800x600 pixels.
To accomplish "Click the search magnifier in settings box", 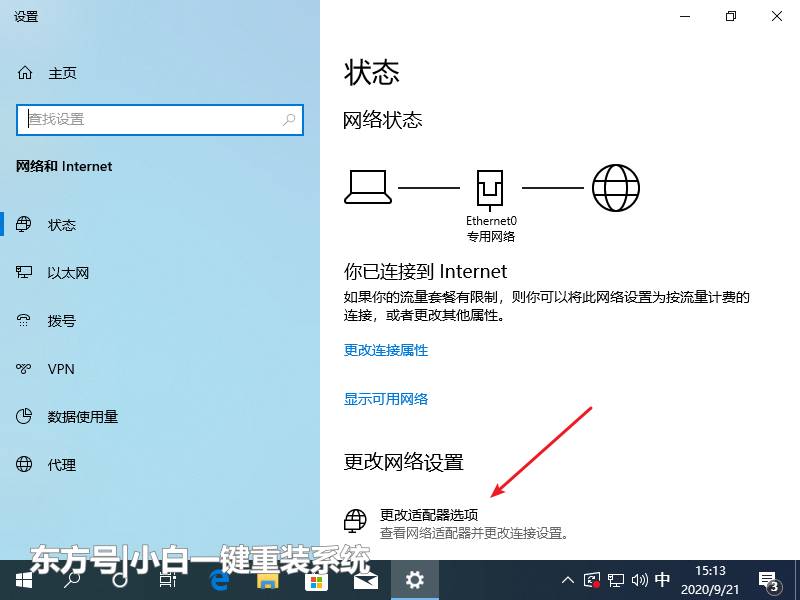I will point(289,120).
